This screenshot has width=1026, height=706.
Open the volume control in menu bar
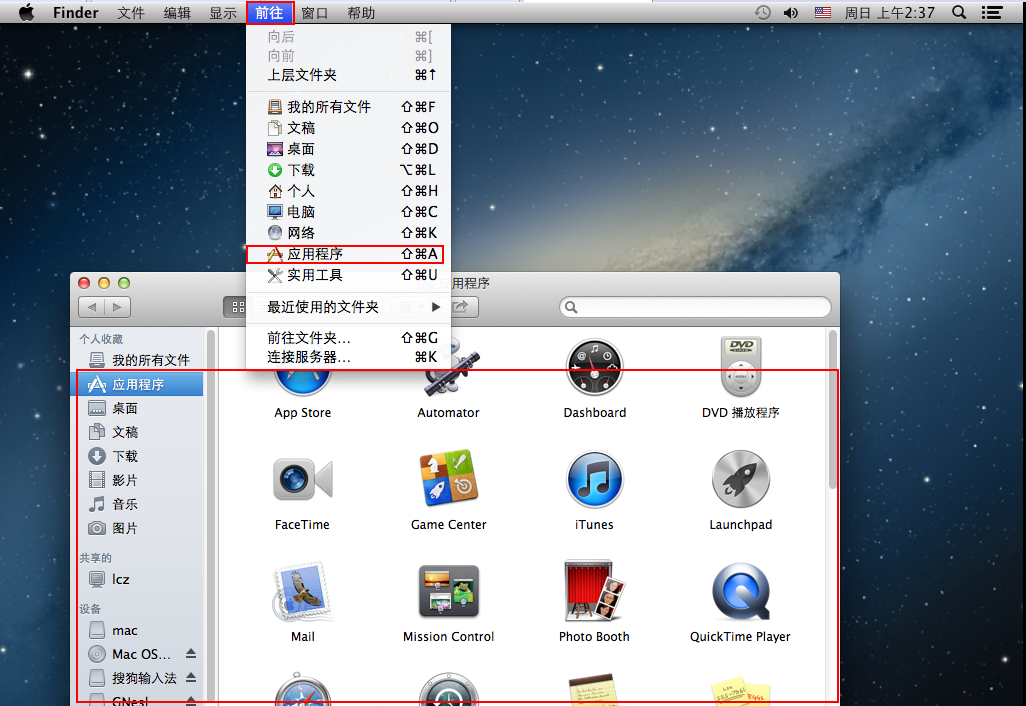(791, 13)
